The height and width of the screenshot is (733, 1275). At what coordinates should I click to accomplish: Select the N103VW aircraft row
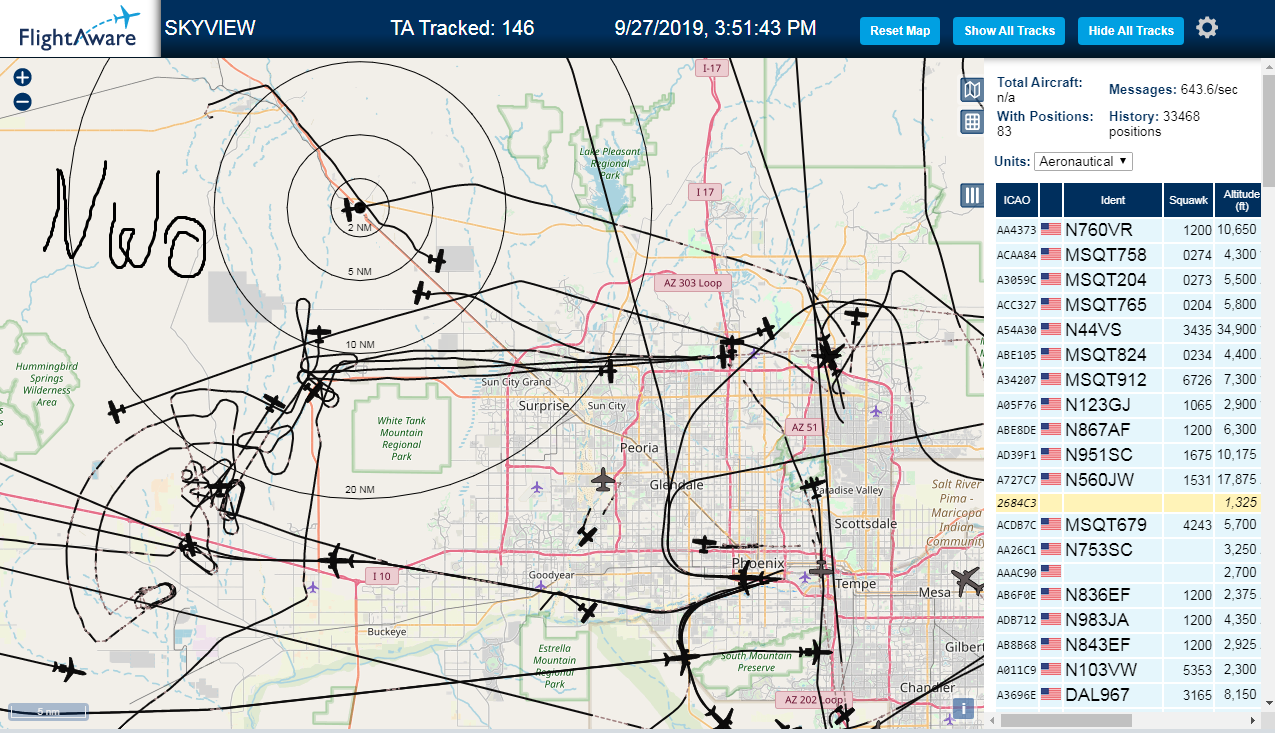click(x=1128, y=669)
